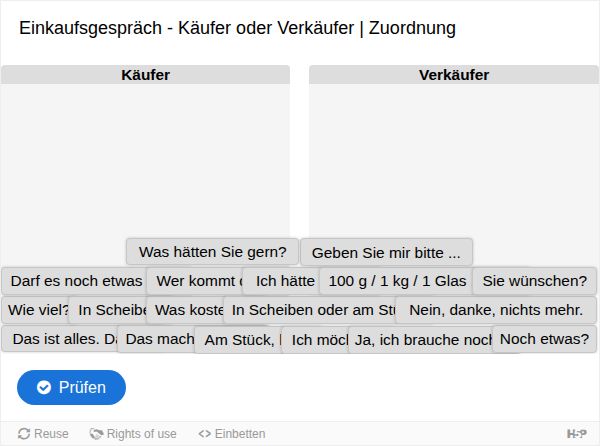Pick the 'Sie wünschen?' card

tap(535, 281)
